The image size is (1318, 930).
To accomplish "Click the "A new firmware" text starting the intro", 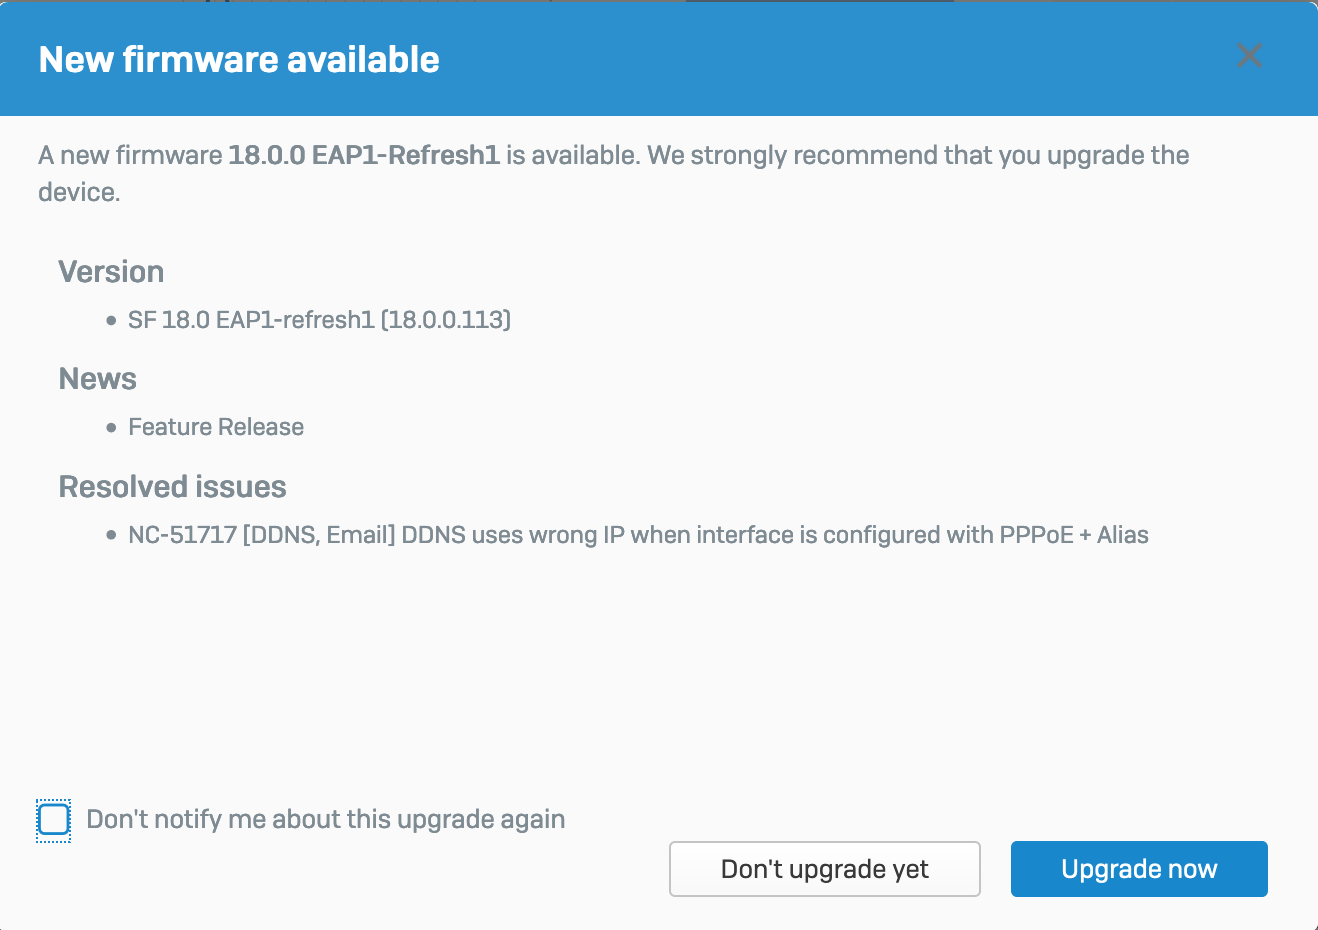I will click(130, 156).
